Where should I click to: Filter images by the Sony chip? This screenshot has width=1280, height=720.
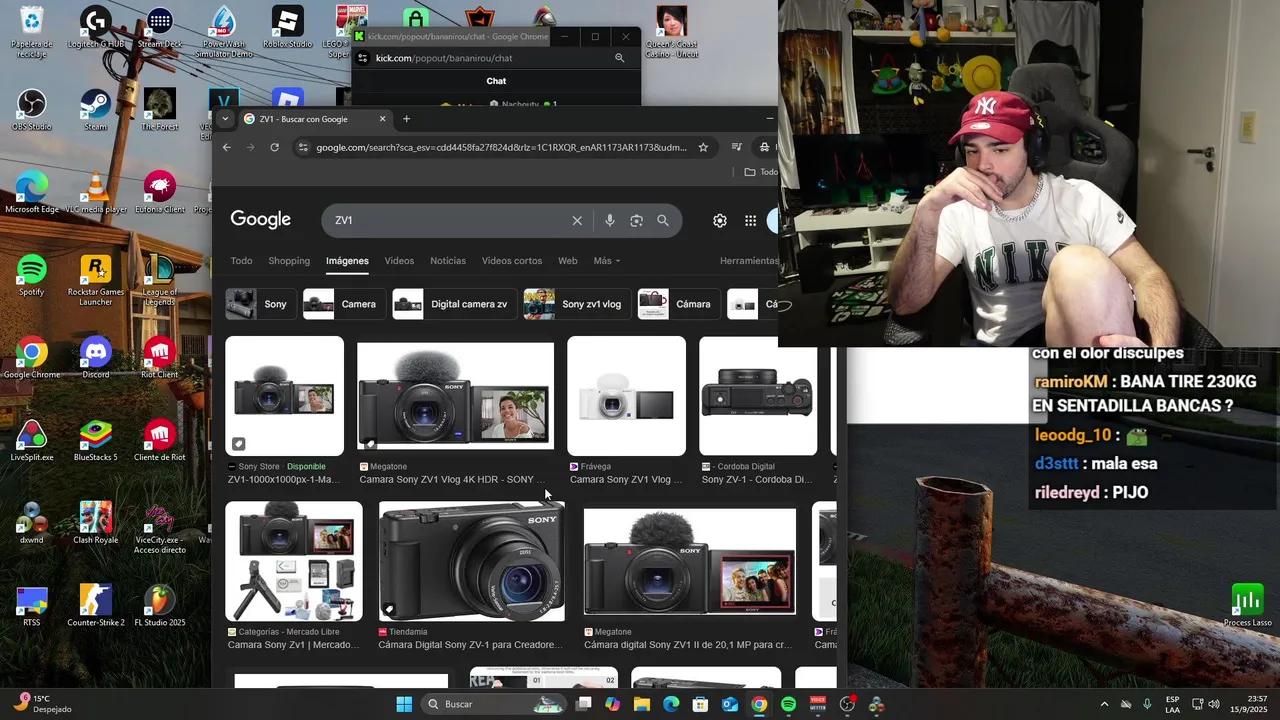click(261, 304)
